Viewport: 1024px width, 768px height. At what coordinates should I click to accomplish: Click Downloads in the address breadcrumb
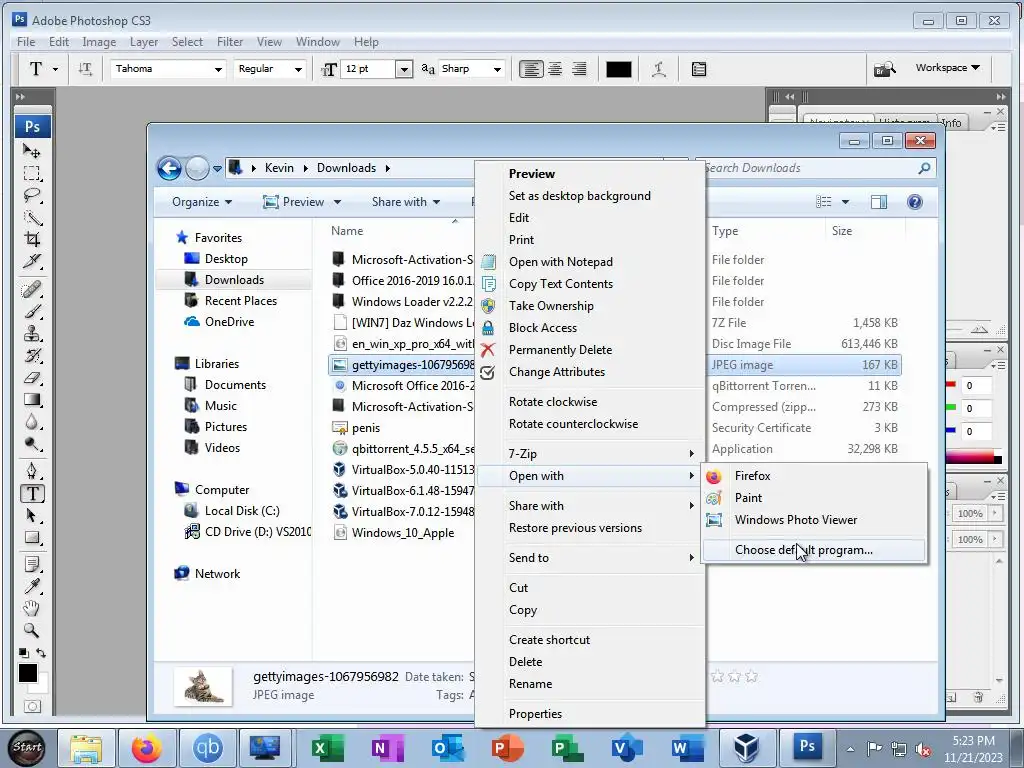(347, 168)
